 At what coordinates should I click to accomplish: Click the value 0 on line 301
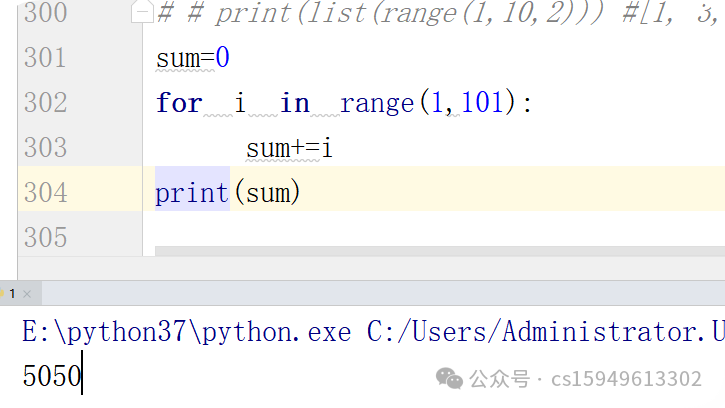point(222,58)
